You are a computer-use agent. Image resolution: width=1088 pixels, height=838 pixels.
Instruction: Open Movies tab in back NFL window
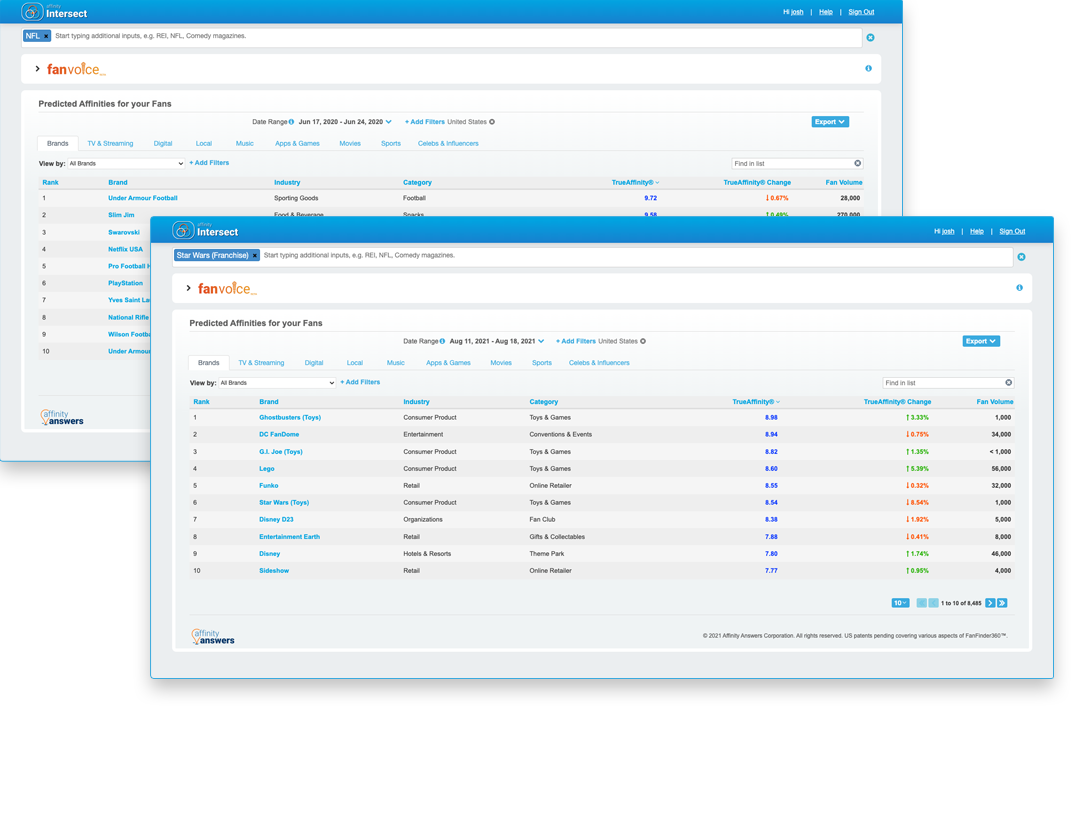[350, 144]
